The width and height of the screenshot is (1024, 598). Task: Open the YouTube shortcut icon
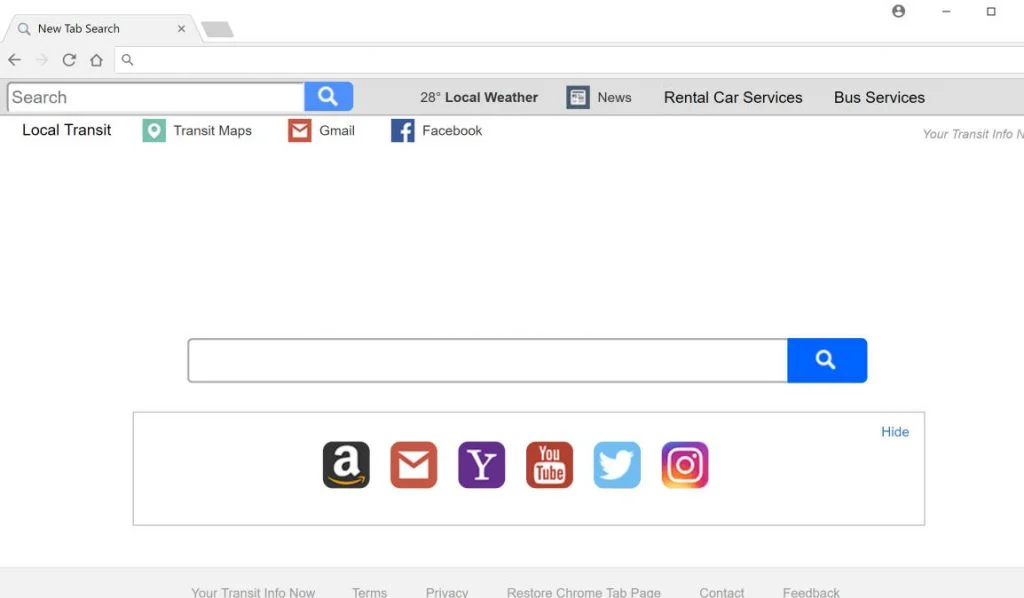549,465
